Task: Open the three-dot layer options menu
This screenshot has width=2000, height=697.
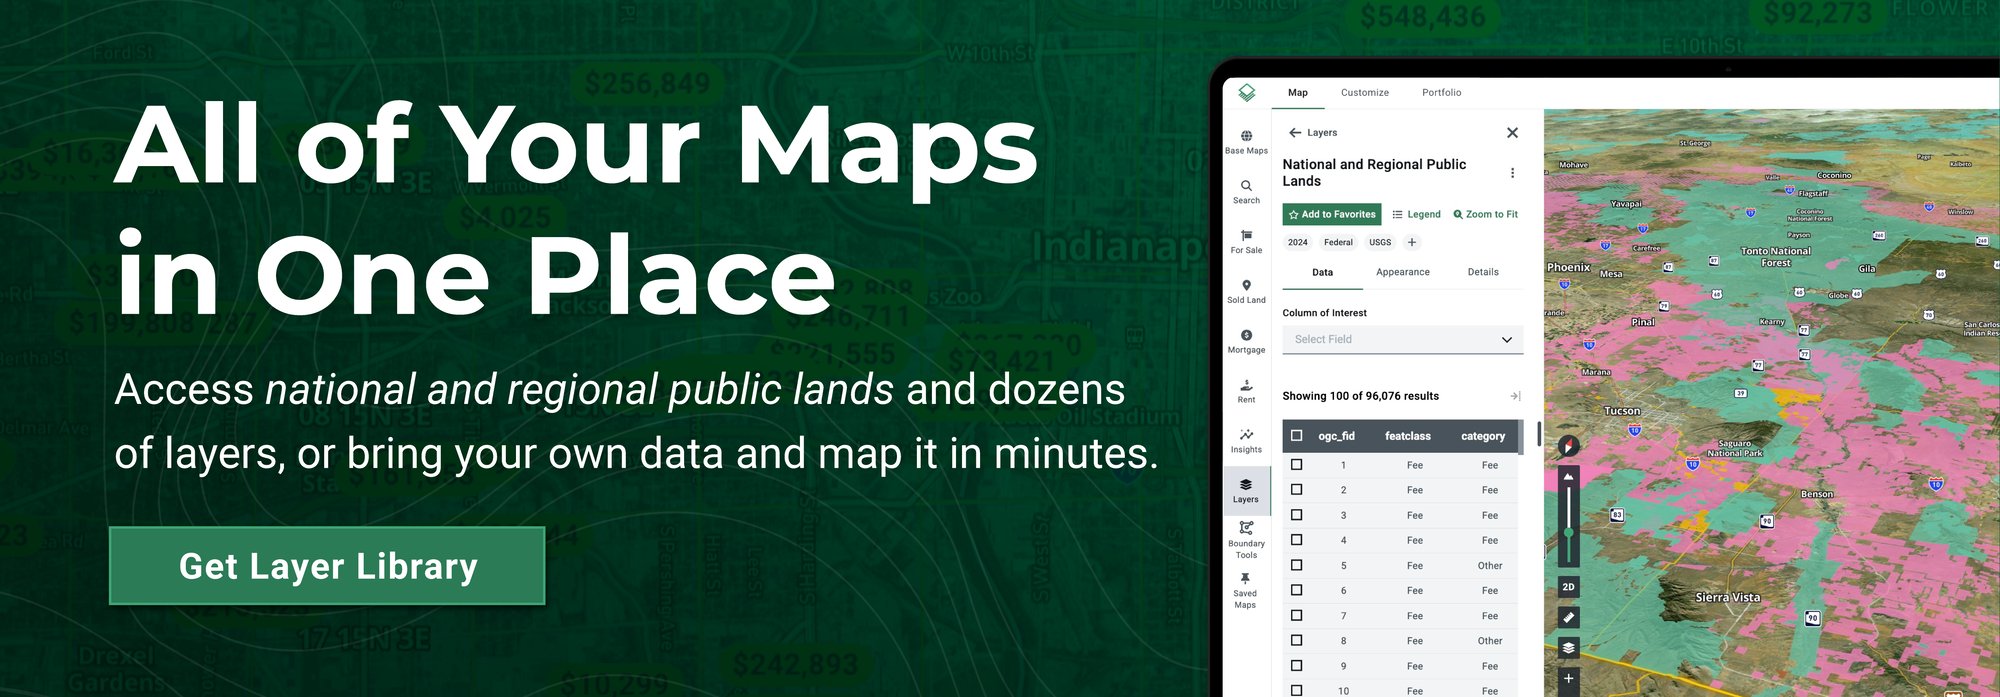Action: tap(1512, 173)
